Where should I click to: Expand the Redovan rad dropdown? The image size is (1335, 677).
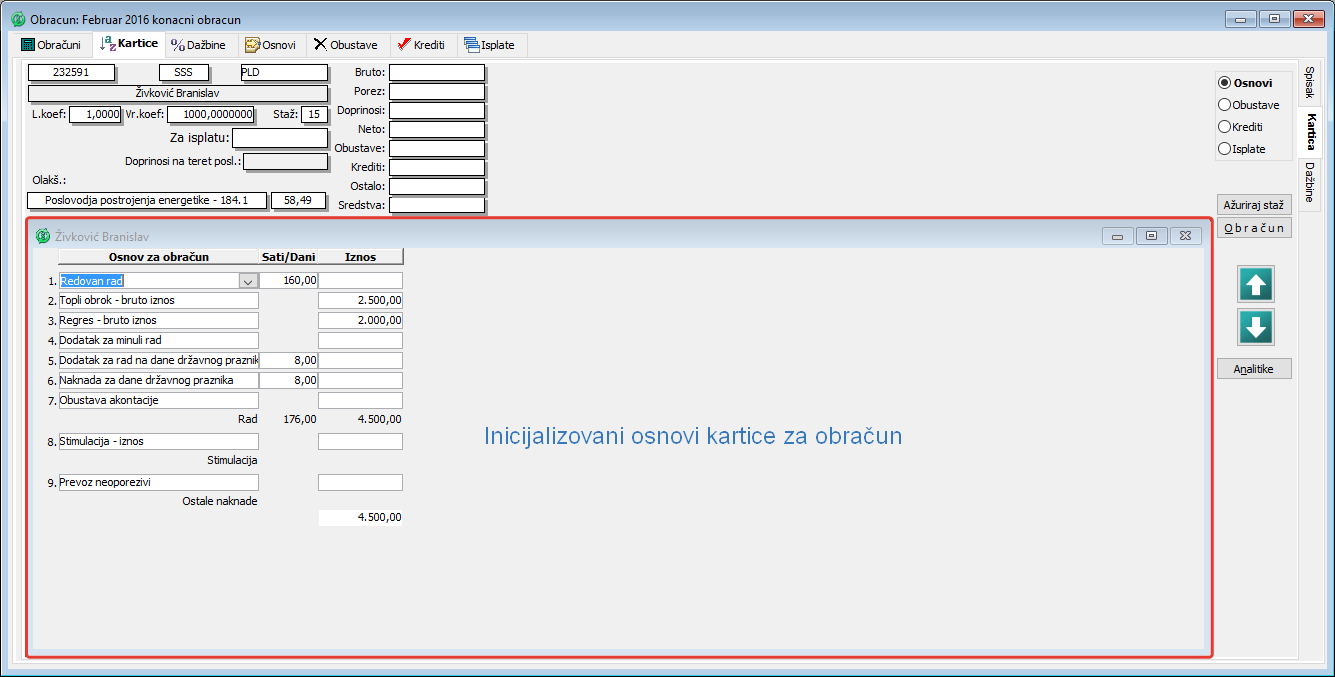(x=248, y=282)
